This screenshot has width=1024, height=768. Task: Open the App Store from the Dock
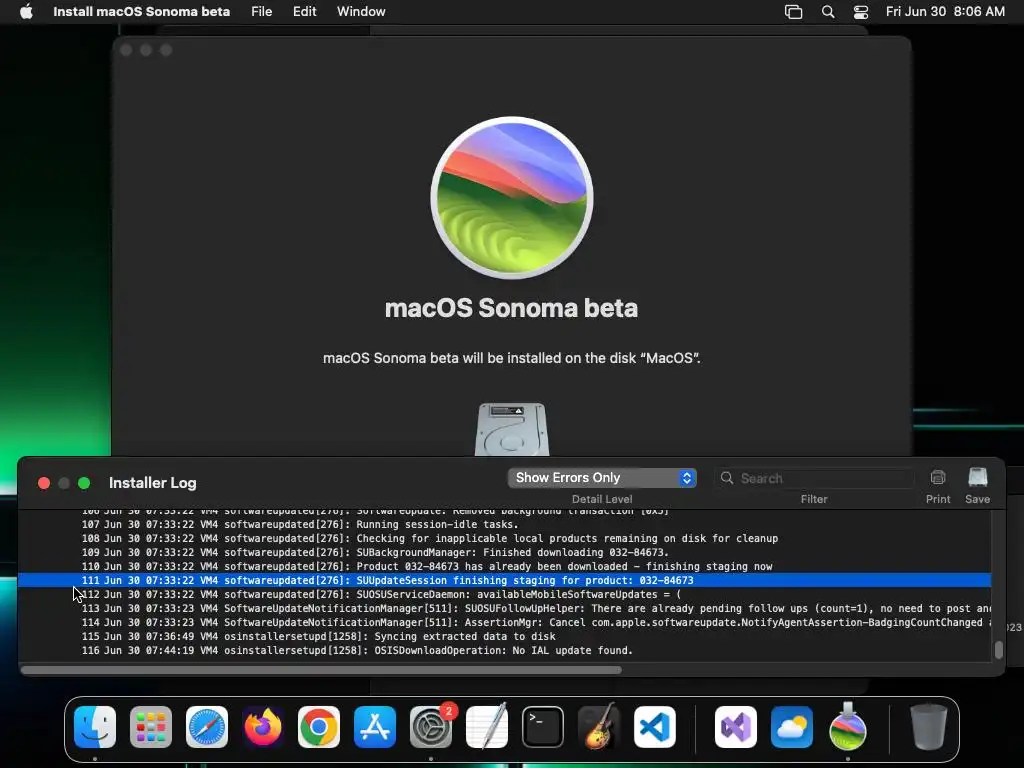click(x=375, y=727)
